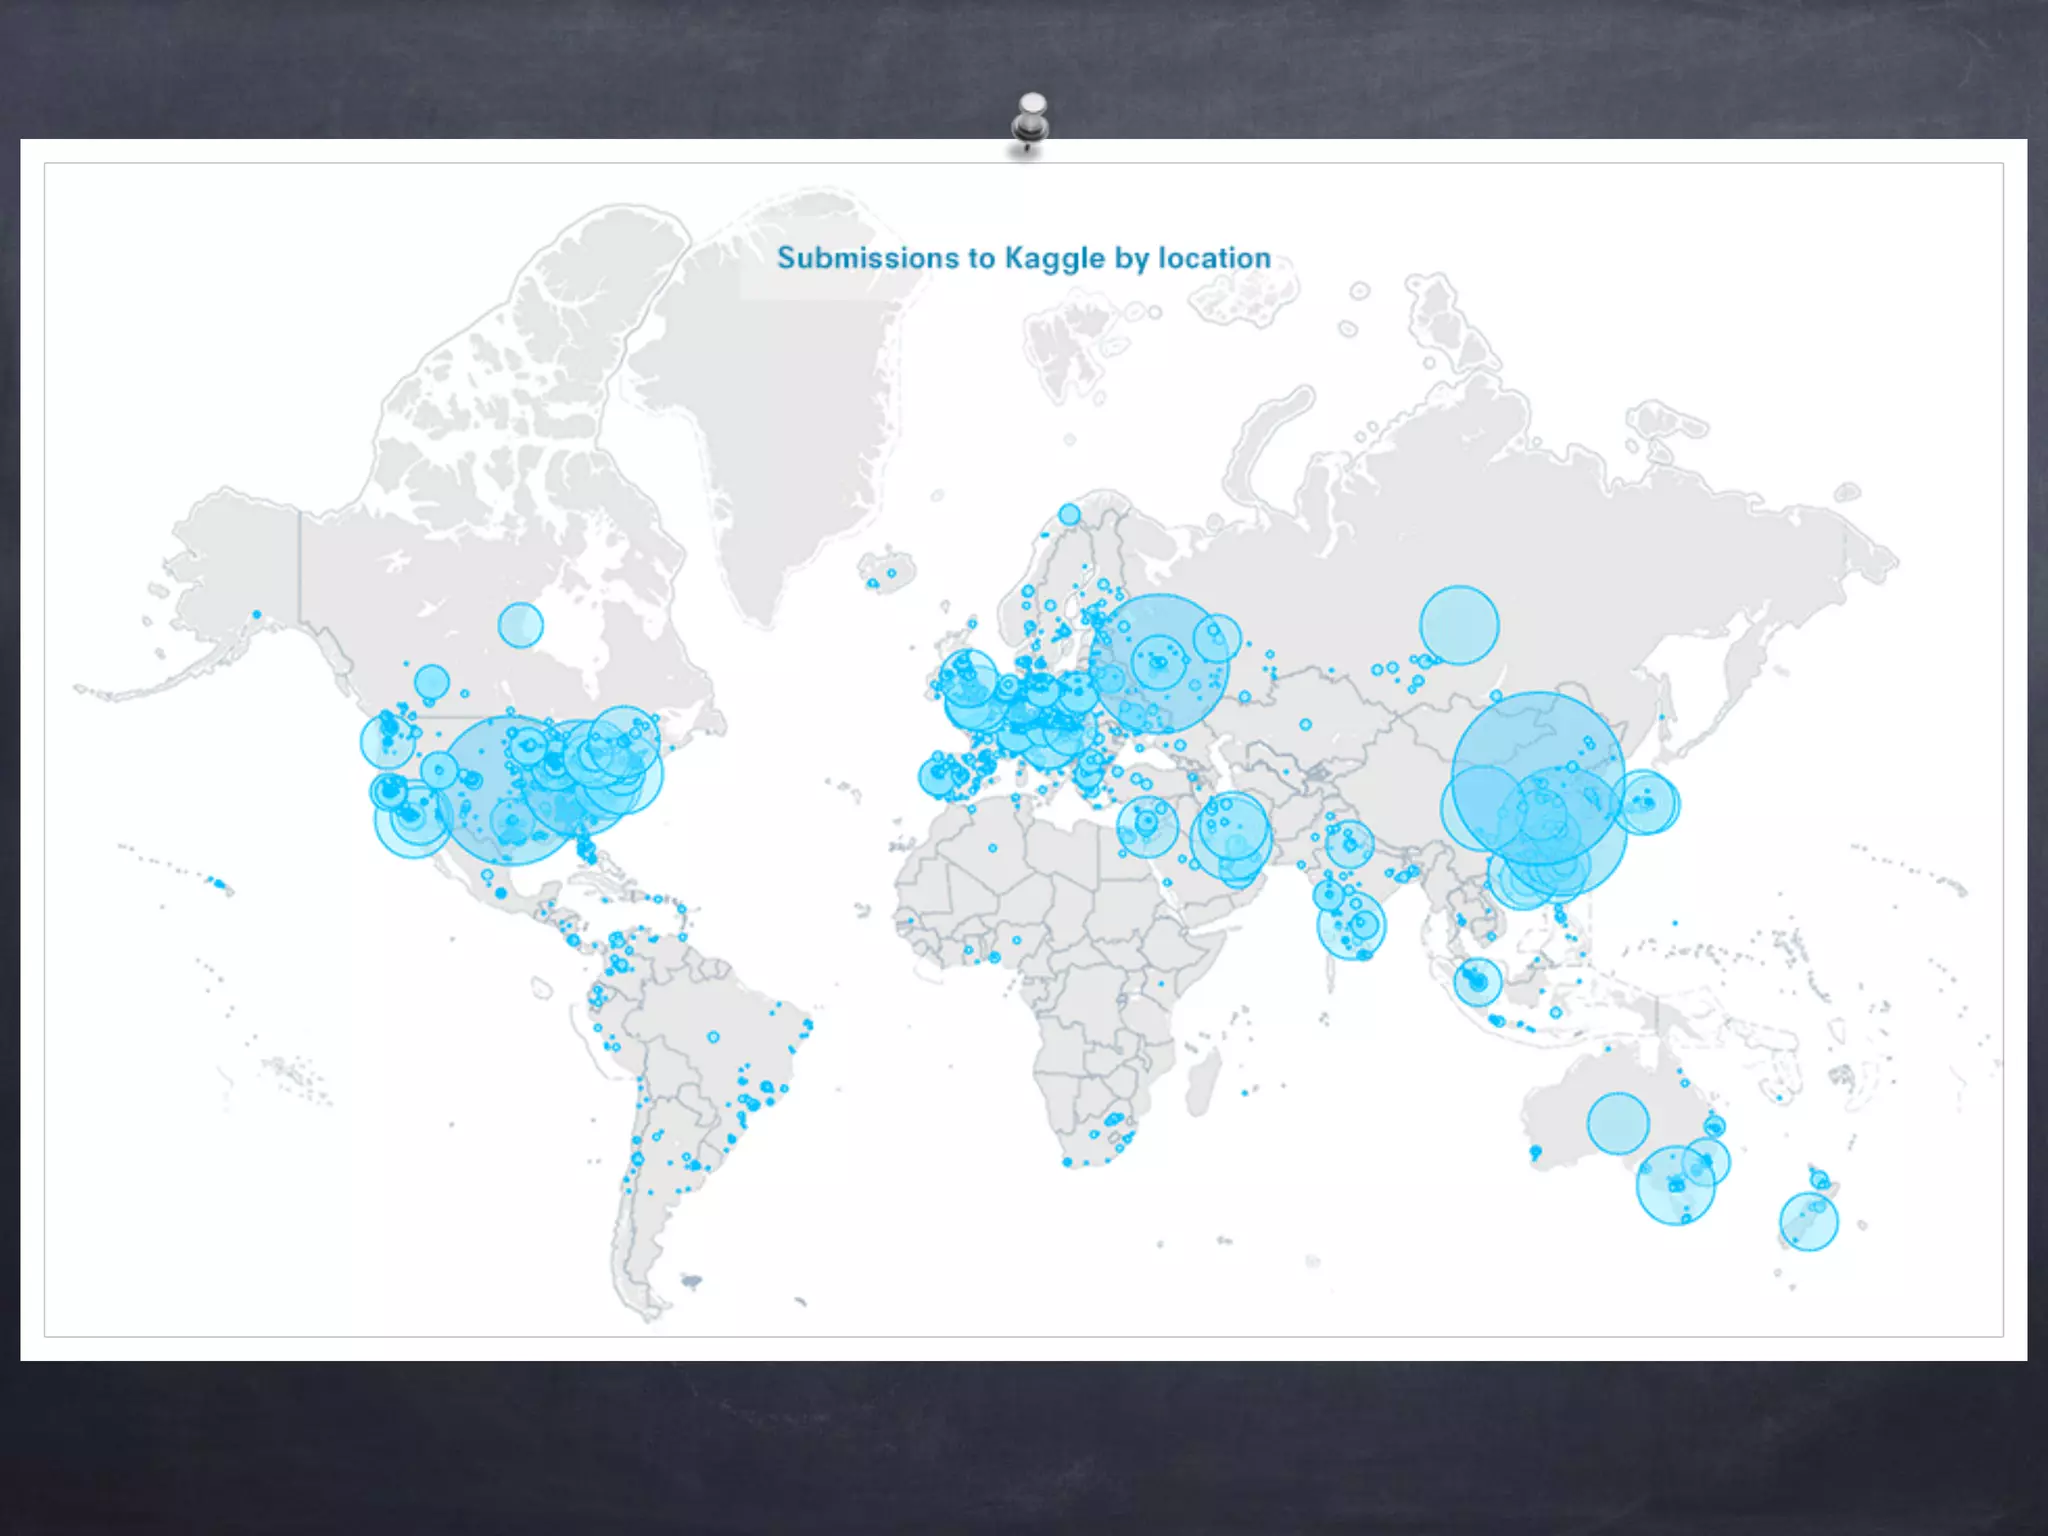Click the bubble over southern India
The height and width of the screenshot is (1536, 2048).
click(x=1351, y=926)
